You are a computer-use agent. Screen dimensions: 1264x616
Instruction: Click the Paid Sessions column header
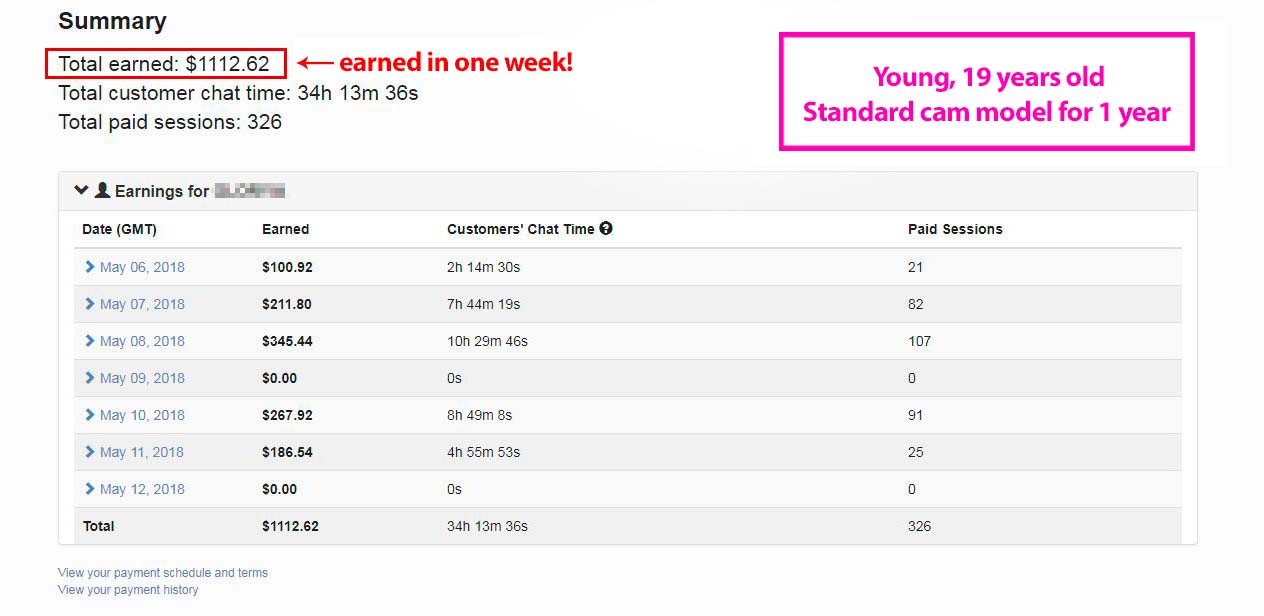955,229
